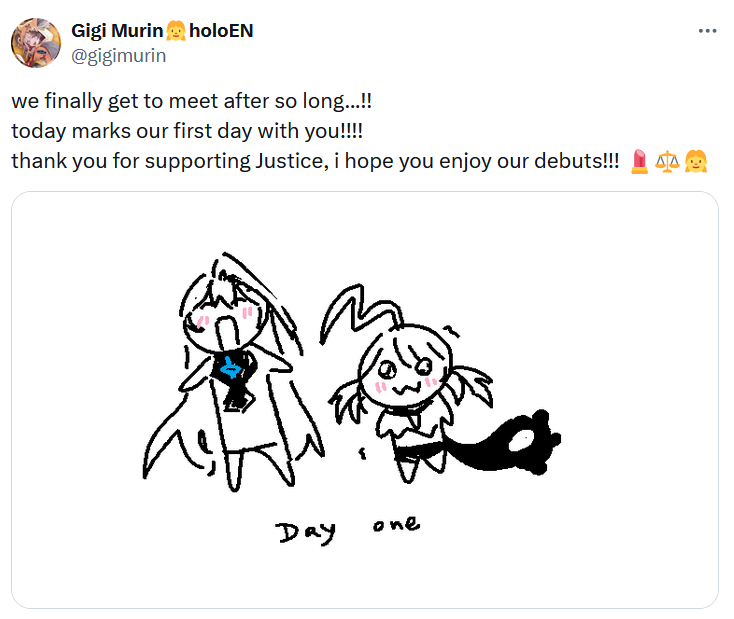Click the holoEN text in the display name
Screen dimensions: 734x619
coord(221,31)
